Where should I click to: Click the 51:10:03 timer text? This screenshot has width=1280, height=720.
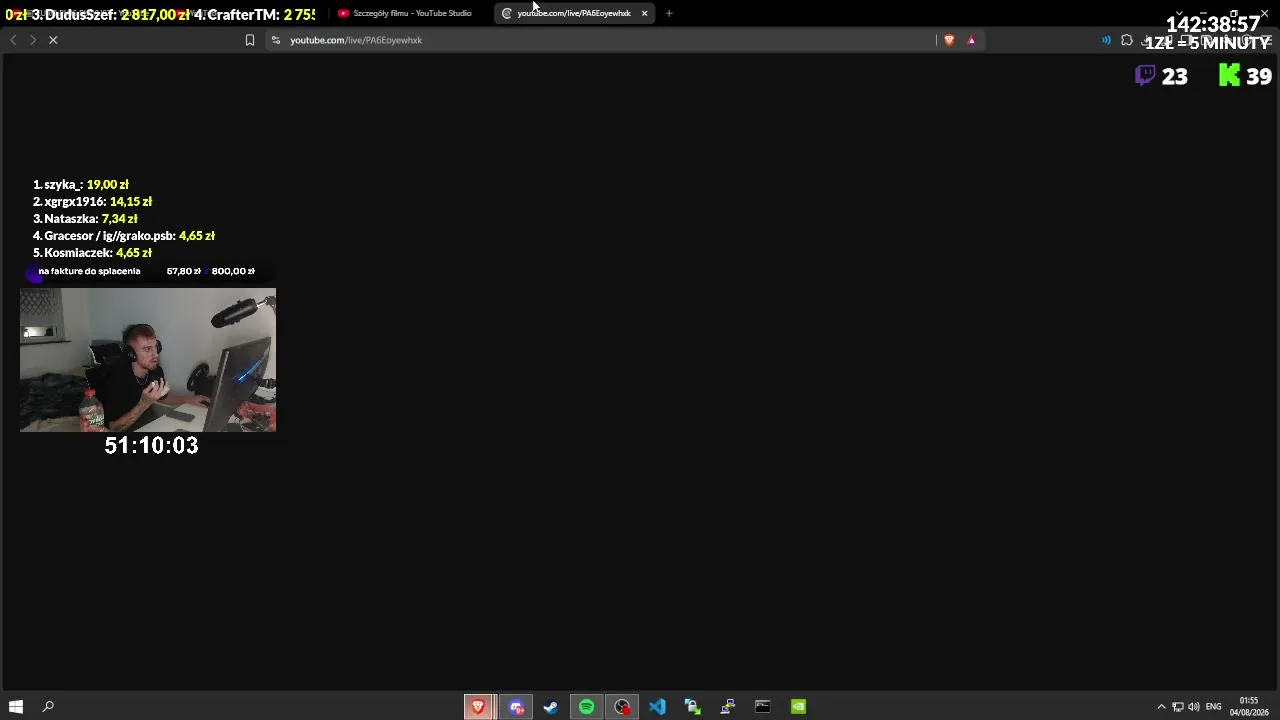point(151,446)
